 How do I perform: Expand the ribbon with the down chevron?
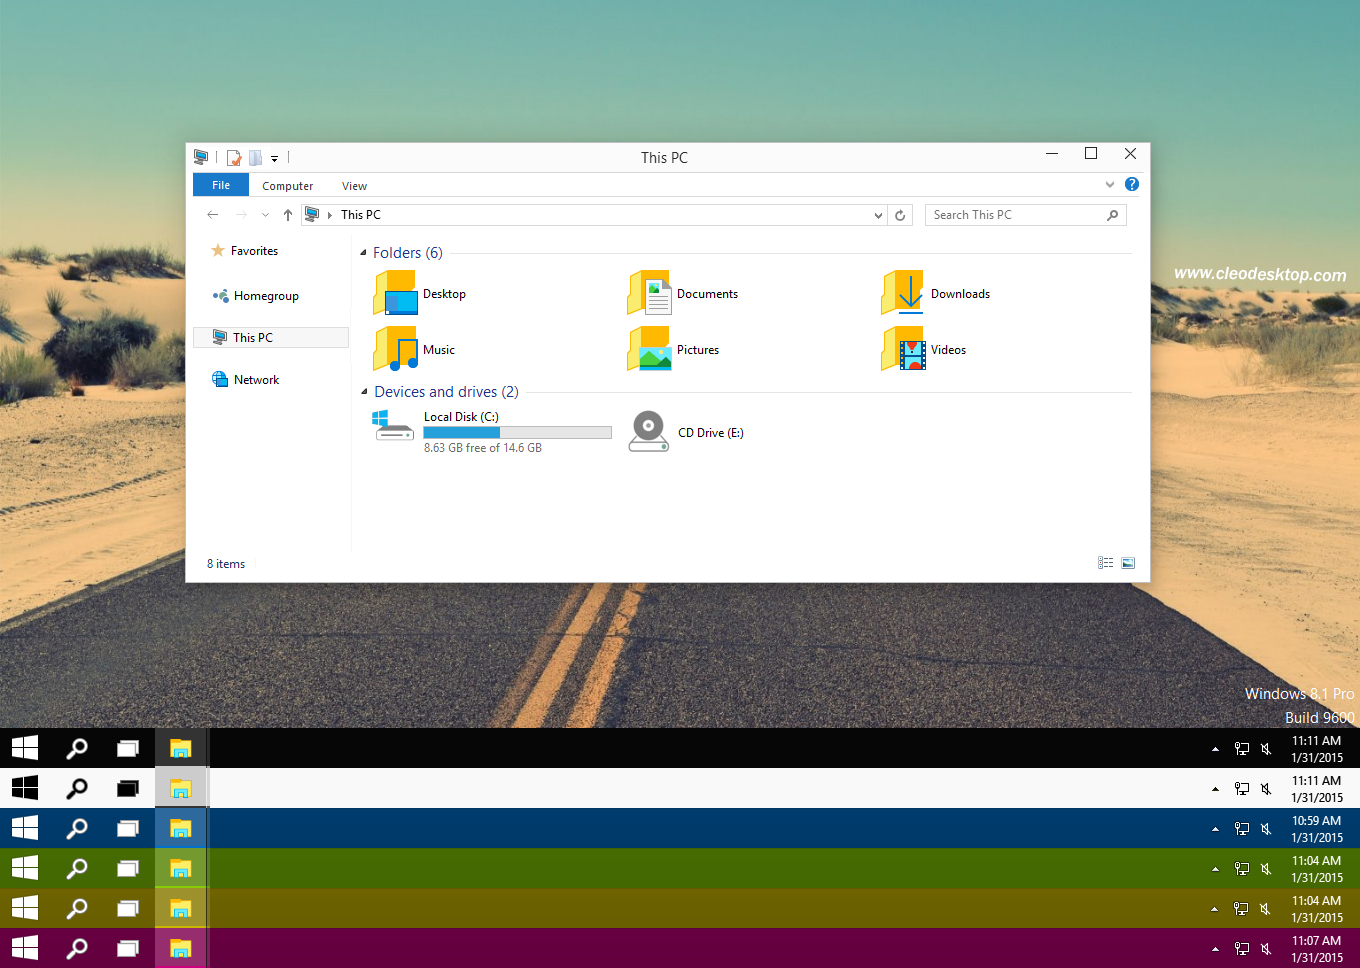pos(1110,185)
